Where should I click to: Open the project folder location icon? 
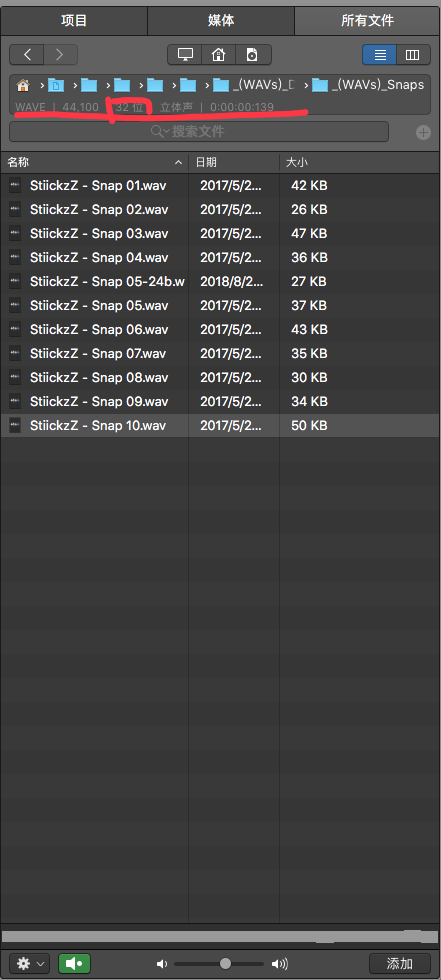[252, 54]
